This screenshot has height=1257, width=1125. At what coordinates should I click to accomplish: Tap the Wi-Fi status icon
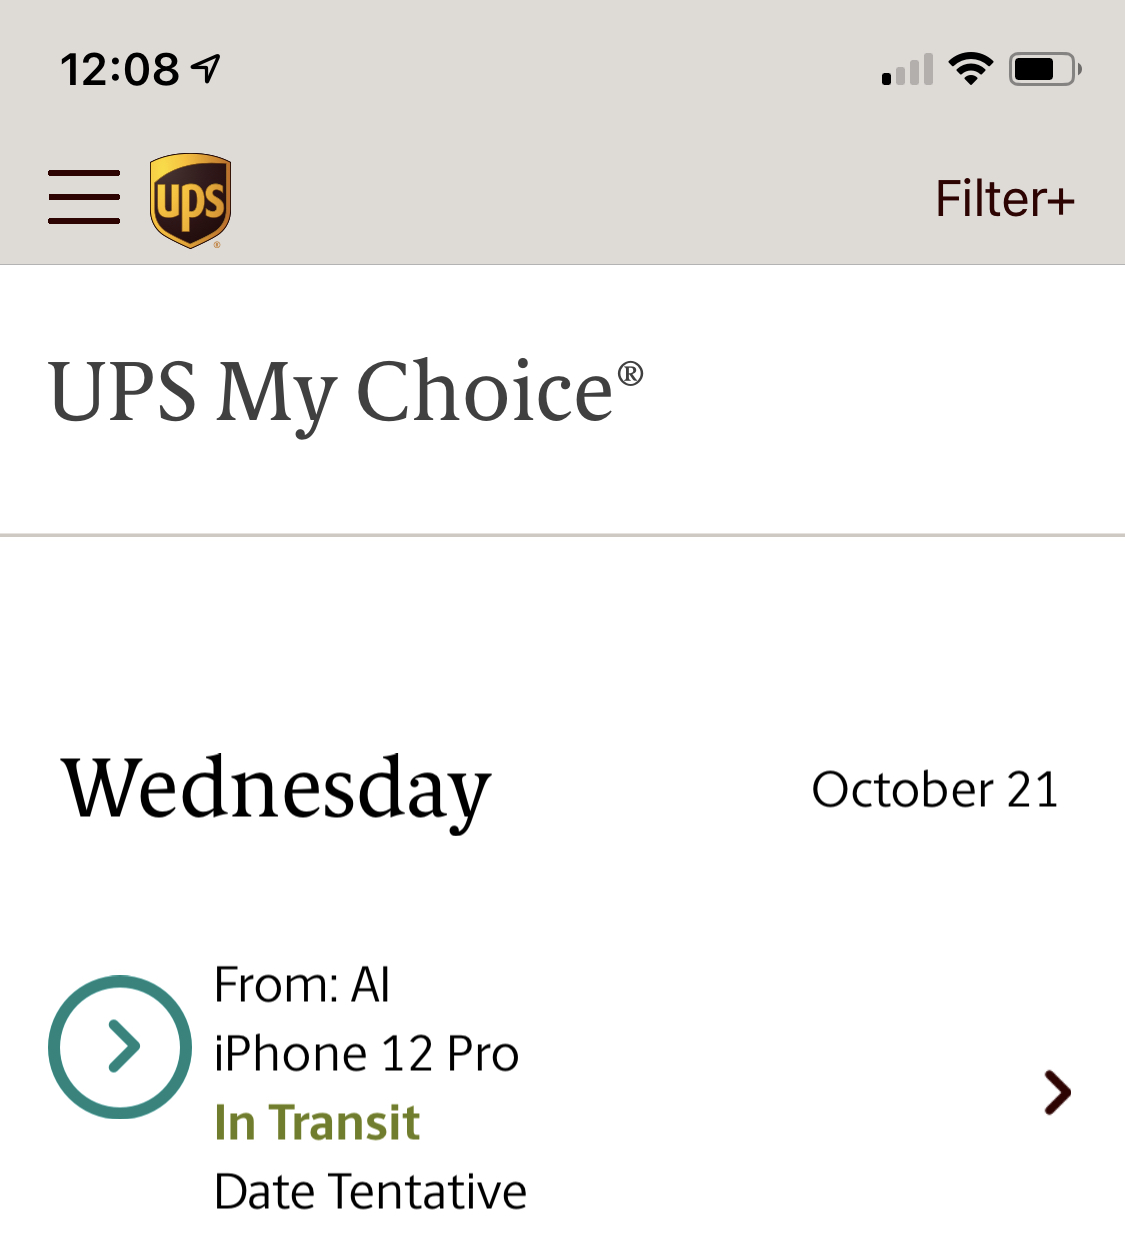[x=970, y=69]
